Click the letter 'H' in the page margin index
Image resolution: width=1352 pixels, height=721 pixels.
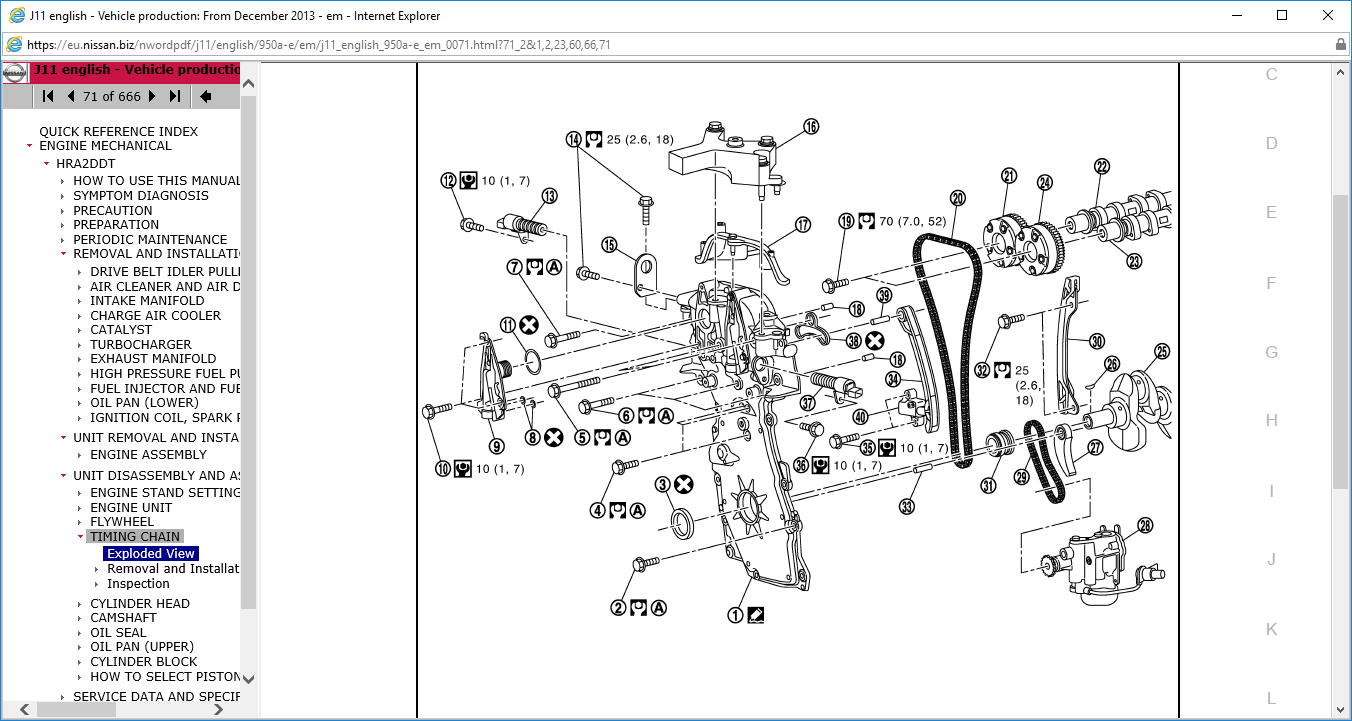coord(1272,421)
